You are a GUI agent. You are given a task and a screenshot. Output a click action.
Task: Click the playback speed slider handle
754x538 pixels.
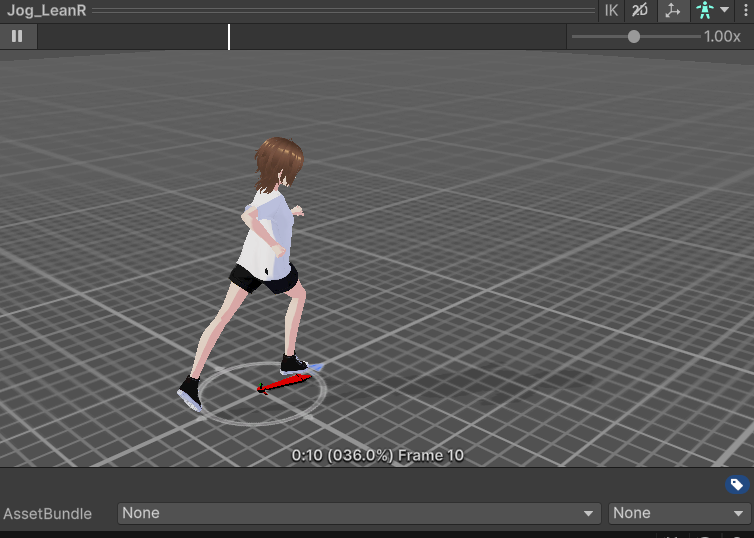click(x=634, y=37)
